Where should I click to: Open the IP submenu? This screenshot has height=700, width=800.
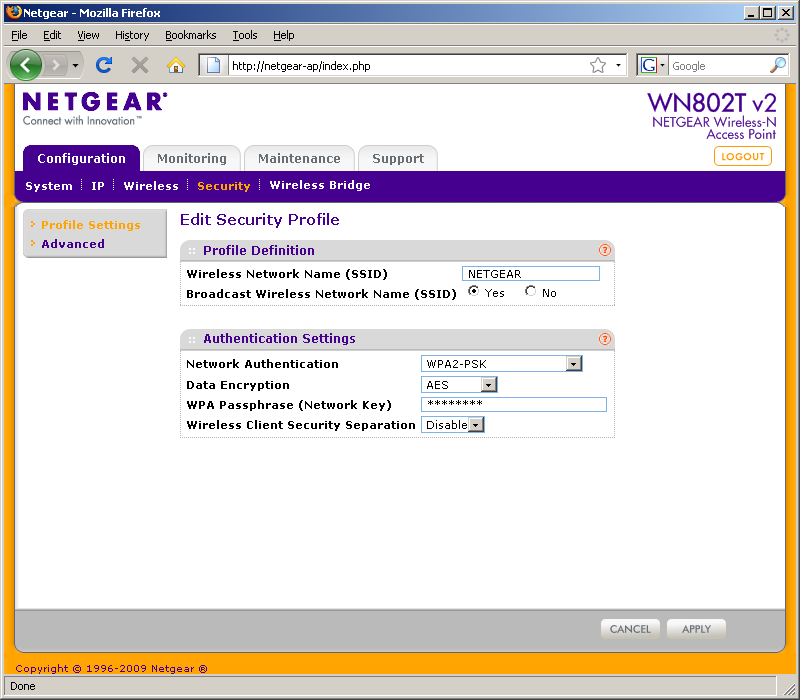(x=97, y=186)
